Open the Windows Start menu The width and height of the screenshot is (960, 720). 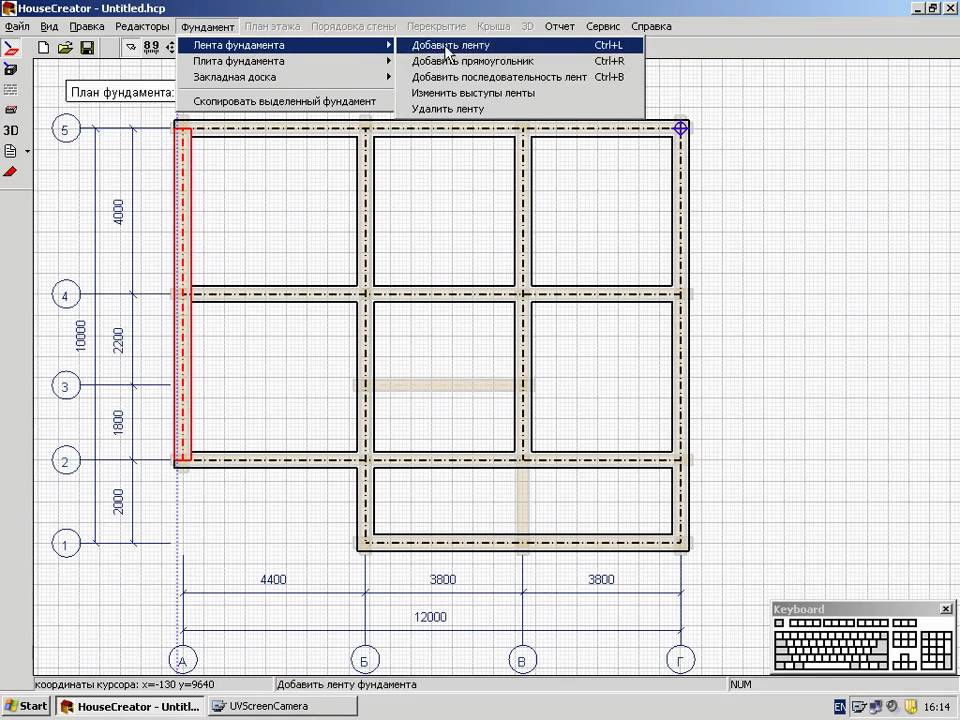click(x=26, y=706)
